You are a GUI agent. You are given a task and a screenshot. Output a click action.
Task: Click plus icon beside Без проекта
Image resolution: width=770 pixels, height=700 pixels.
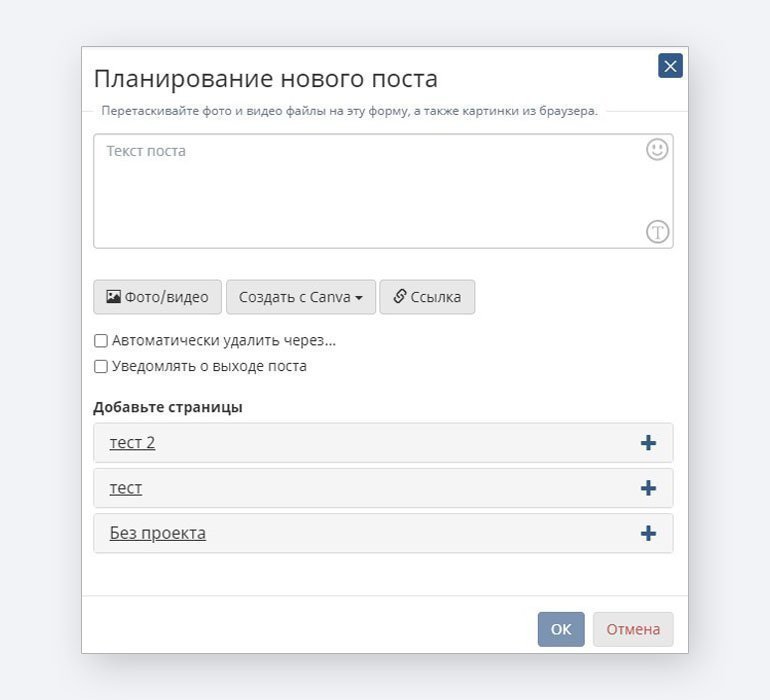[x=648, y=533]
